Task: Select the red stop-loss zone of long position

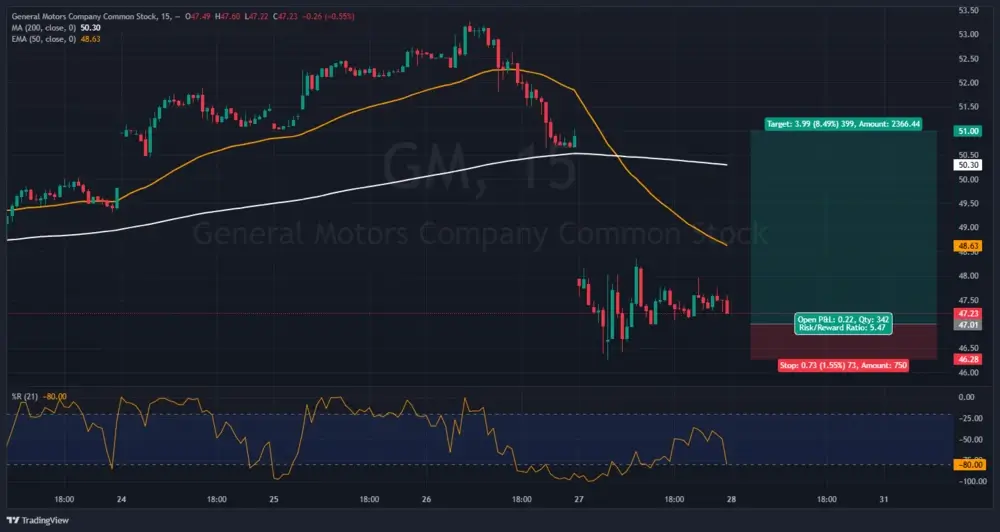Action: tap(843, 342)
